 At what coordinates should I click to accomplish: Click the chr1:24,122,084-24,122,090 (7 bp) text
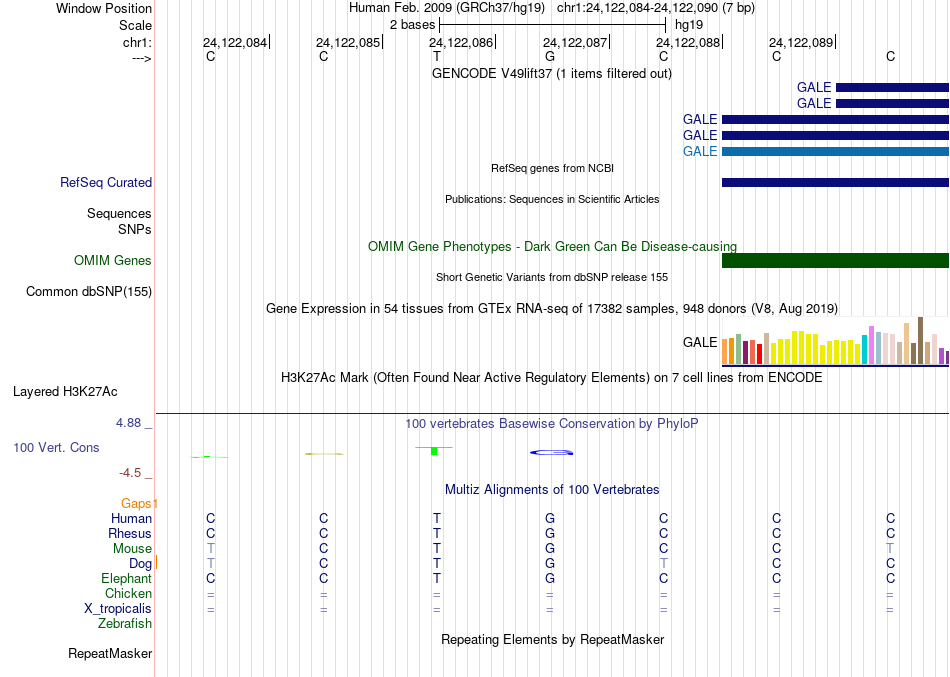[x=656, y=8]
